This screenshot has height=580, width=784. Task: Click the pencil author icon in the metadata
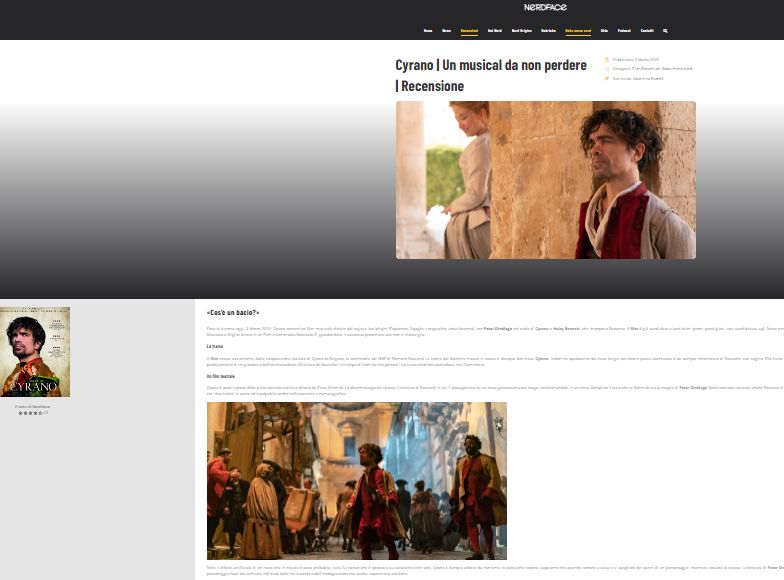607,78
